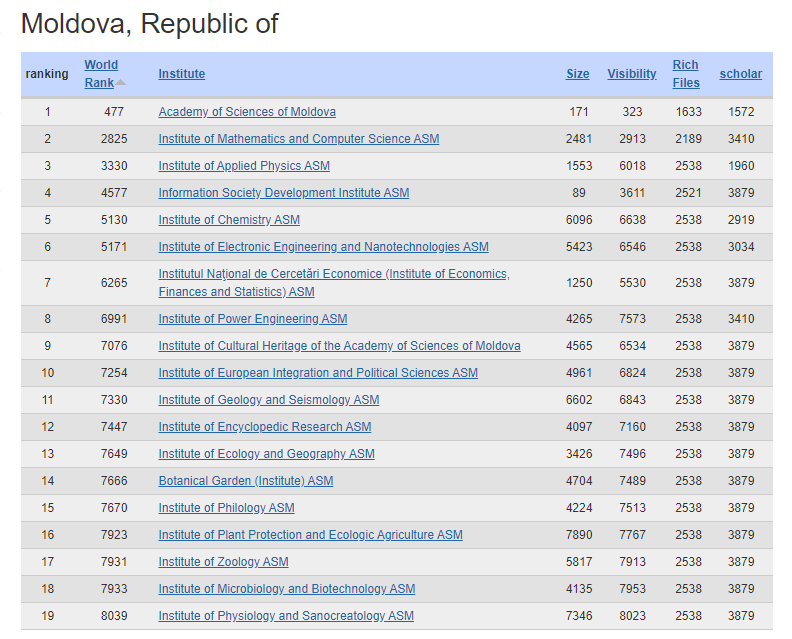
Task: Open Academy of Sciences of Moldova link
Action: (247, 112)
